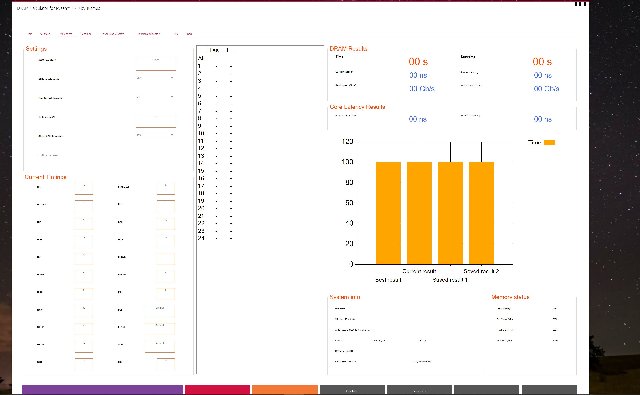
Task: Select row 19 in the center list
Action: [215, 201]
